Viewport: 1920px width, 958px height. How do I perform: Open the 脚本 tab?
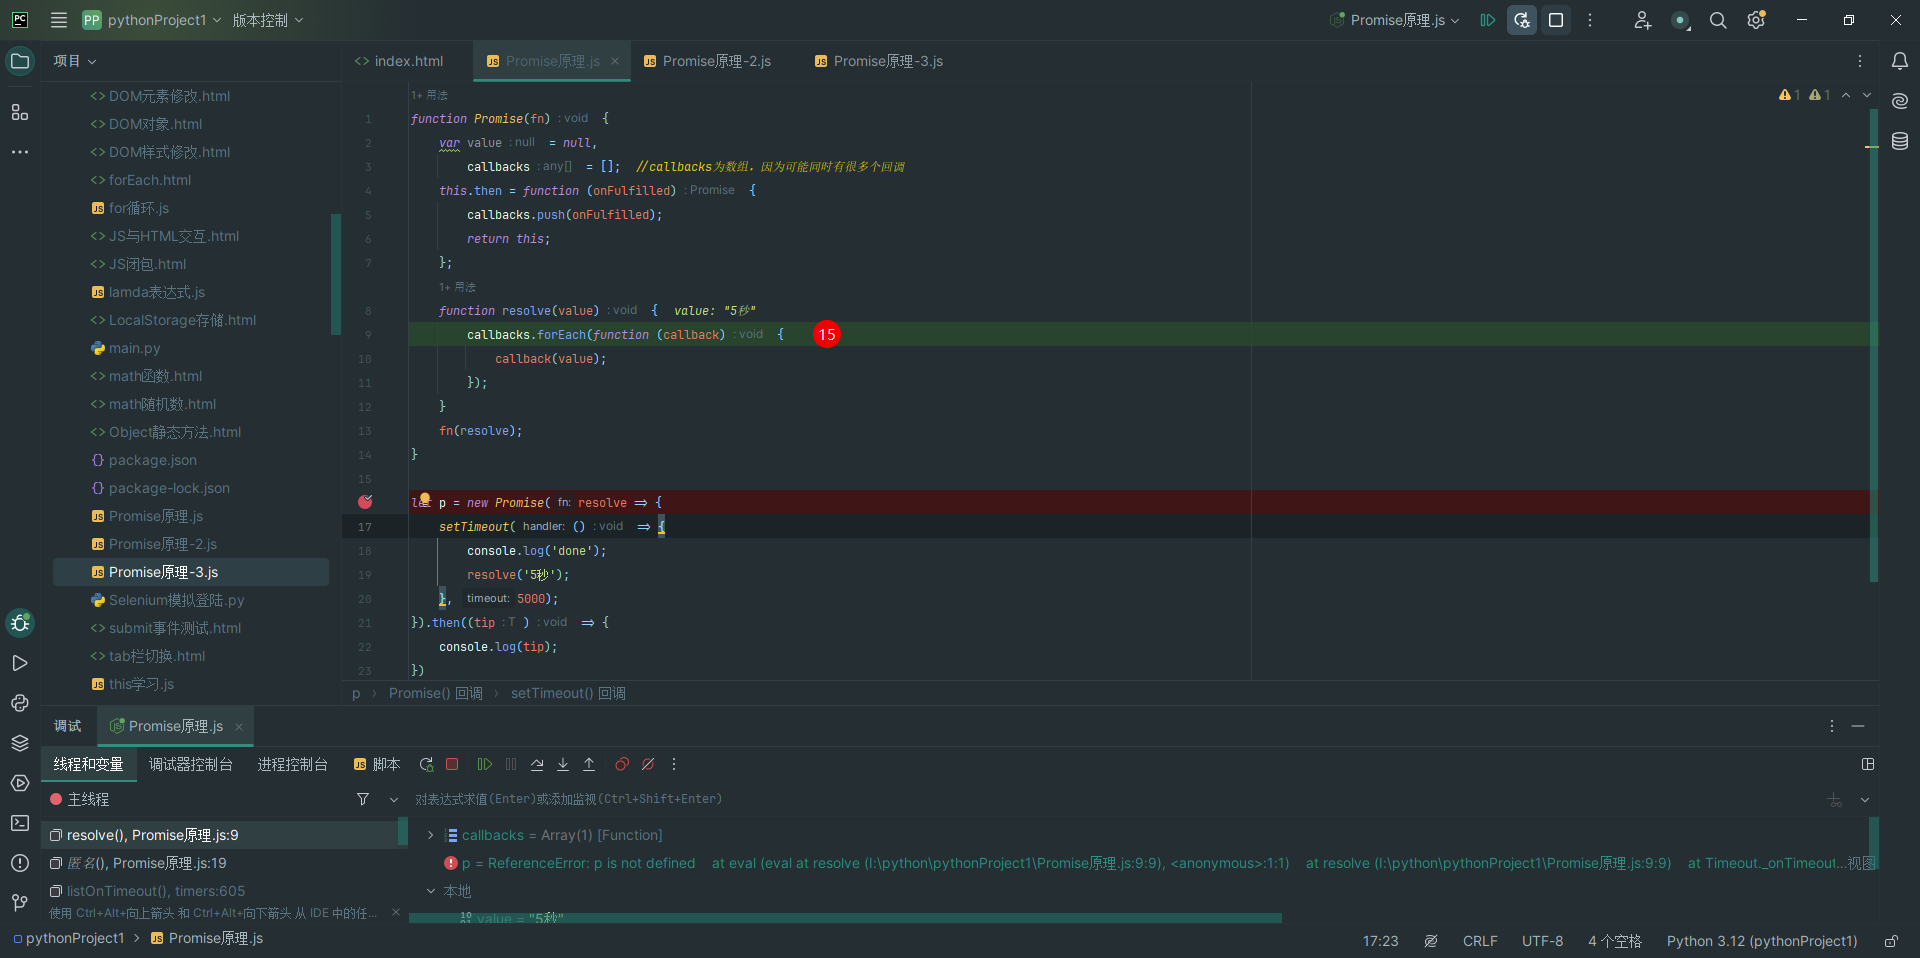[x=377, y=764]
